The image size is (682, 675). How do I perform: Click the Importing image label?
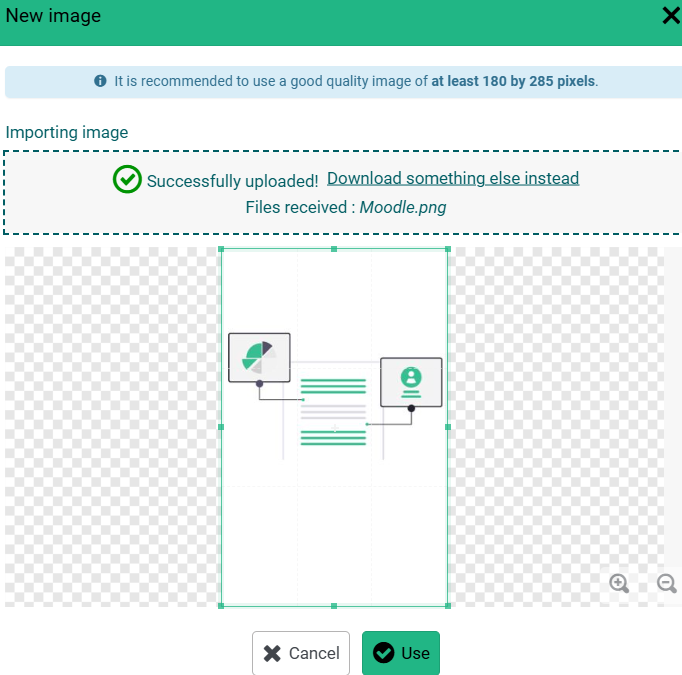[67, 132]
